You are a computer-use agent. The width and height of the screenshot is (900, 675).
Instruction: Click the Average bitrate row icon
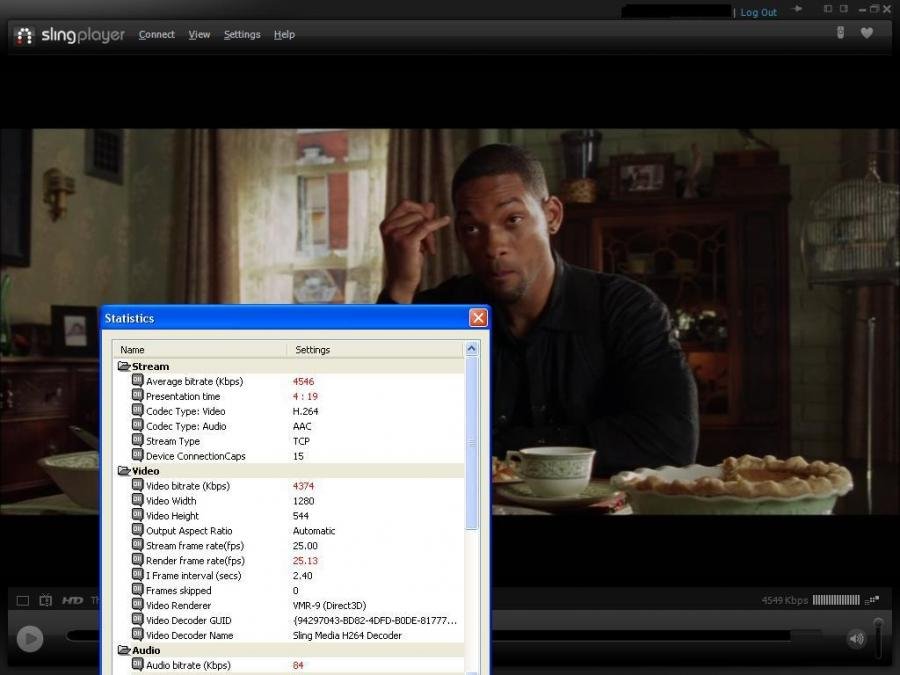coord(138,380)
